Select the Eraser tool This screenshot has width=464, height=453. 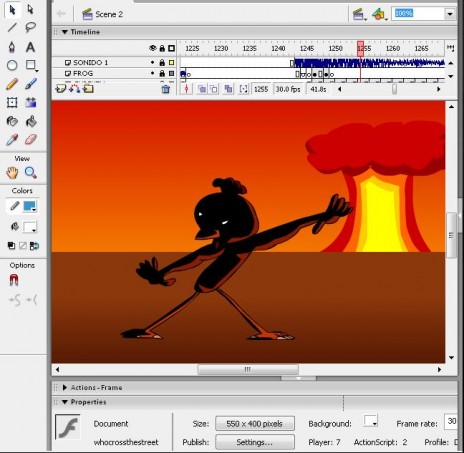[x=31, y=140]
